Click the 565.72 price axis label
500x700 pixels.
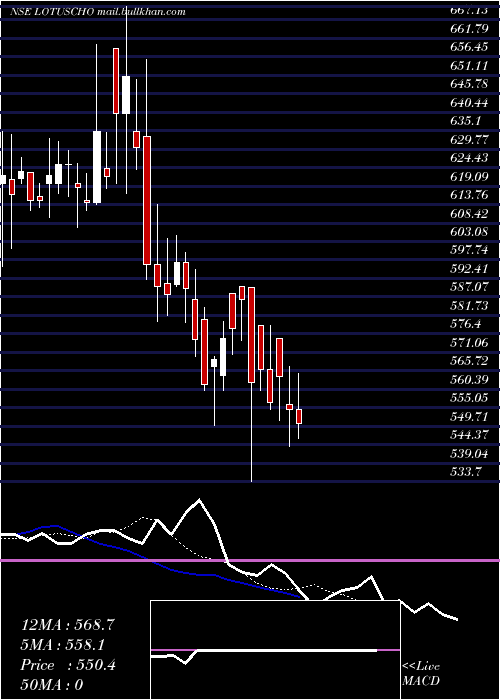[x=470, y=361]
